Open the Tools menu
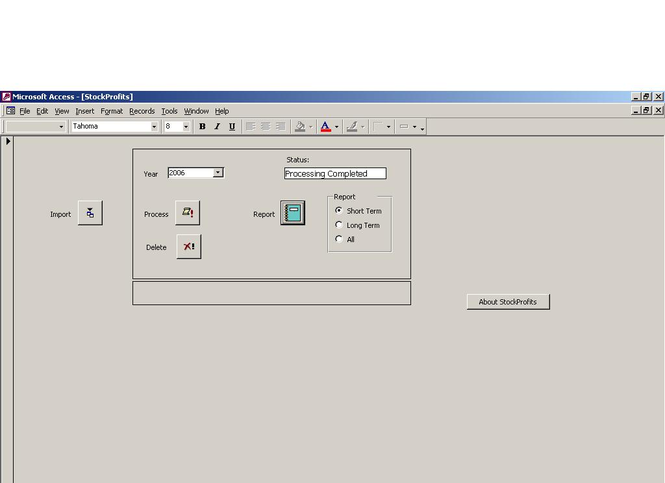665x483 pixels. point(169,111)
